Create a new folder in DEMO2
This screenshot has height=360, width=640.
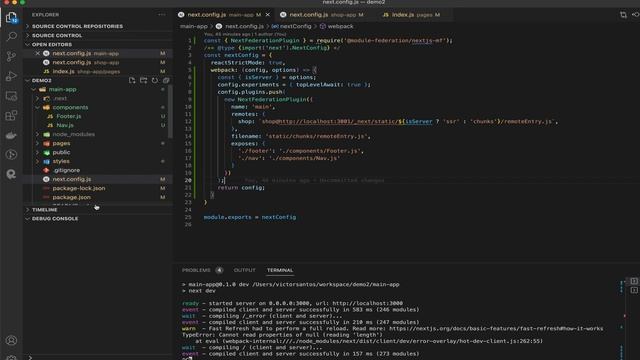[143, 80]
